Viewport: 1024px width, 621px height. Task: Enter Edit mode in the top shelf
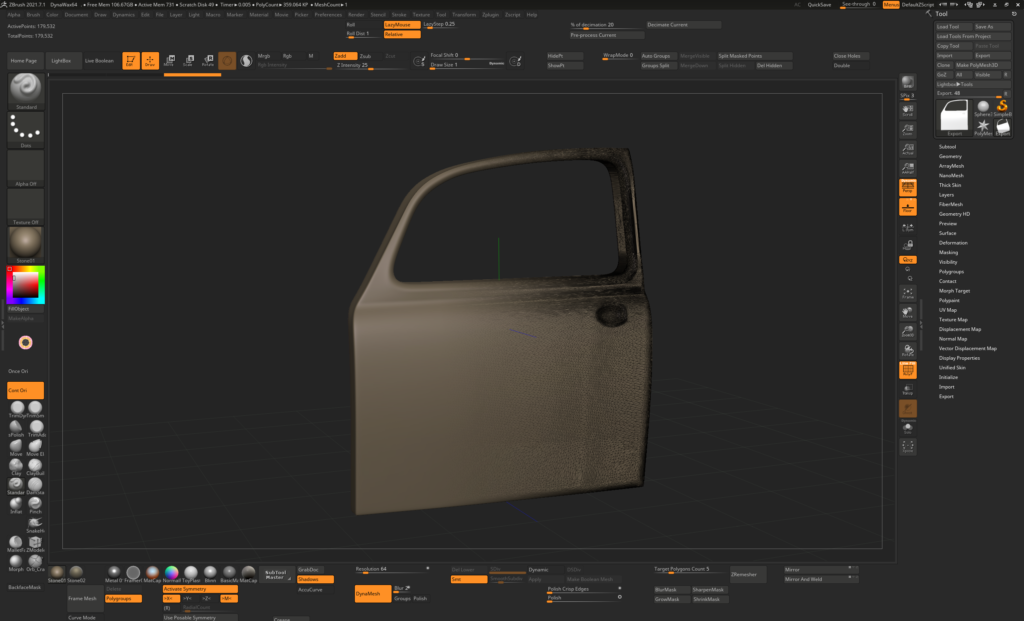click(x=131, y=61)
